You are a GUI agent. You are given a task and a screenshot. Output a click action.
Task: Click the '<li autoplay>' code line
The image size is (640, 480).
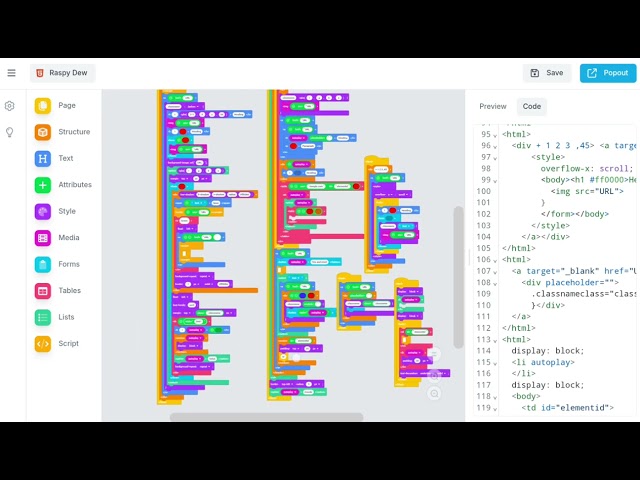click(x=543, y=362)
